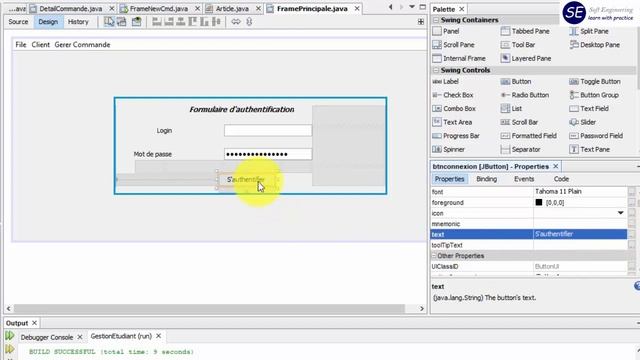
Task: Choose Scroll Bar from Swing Controls
Action: tap(519, 122)
